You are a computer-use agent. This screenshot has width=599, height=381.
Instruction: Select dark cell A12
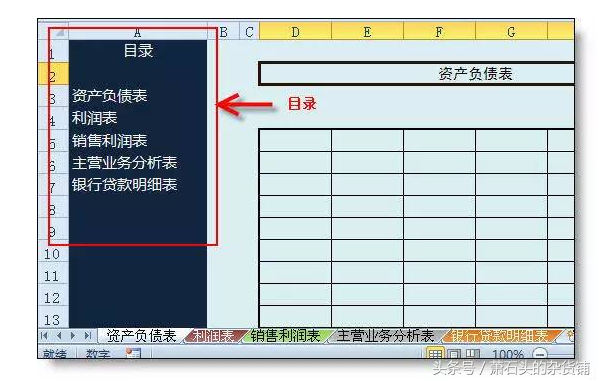[x=138, y=295]
